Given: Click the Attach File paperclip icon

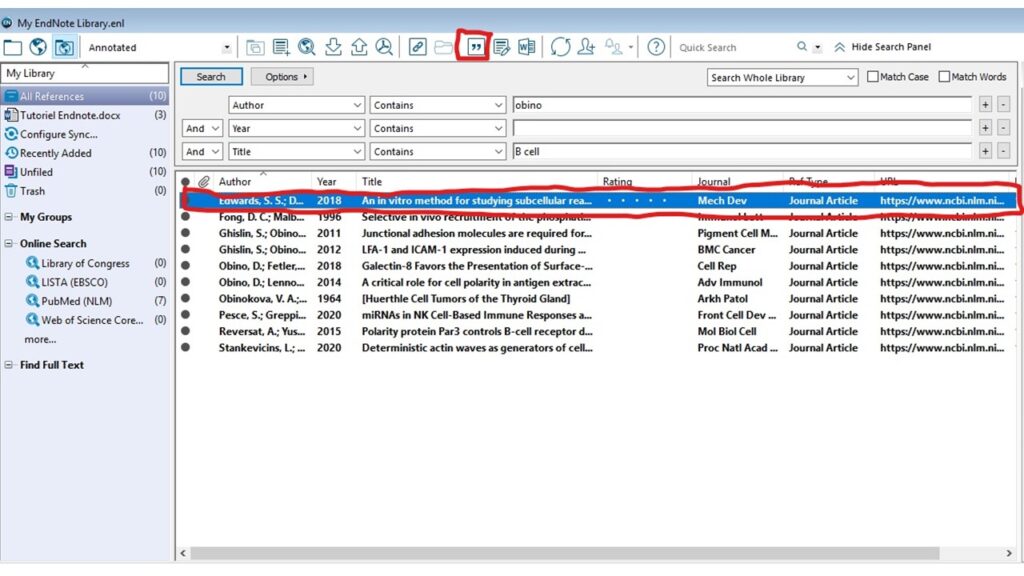Looking at the screenshot, I should 417,47.
